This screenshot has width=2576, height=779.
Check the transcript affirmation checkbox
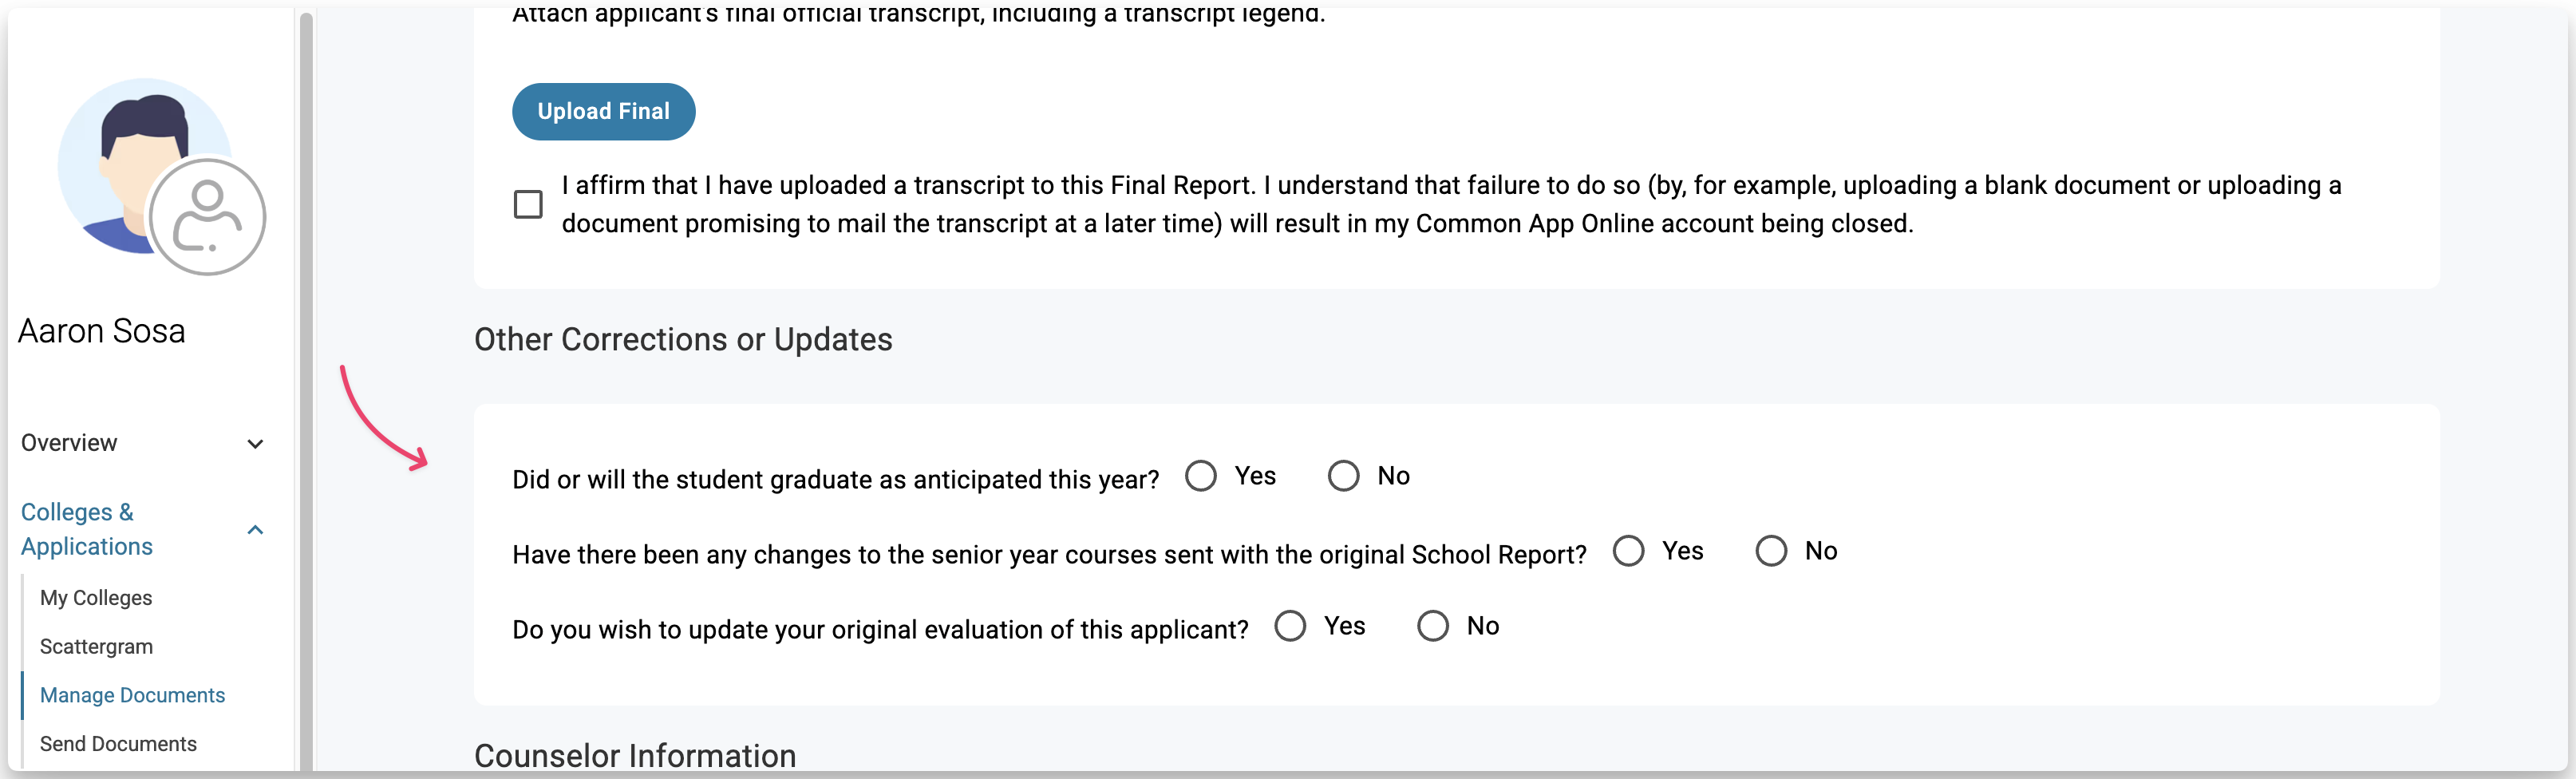[528, 204]
